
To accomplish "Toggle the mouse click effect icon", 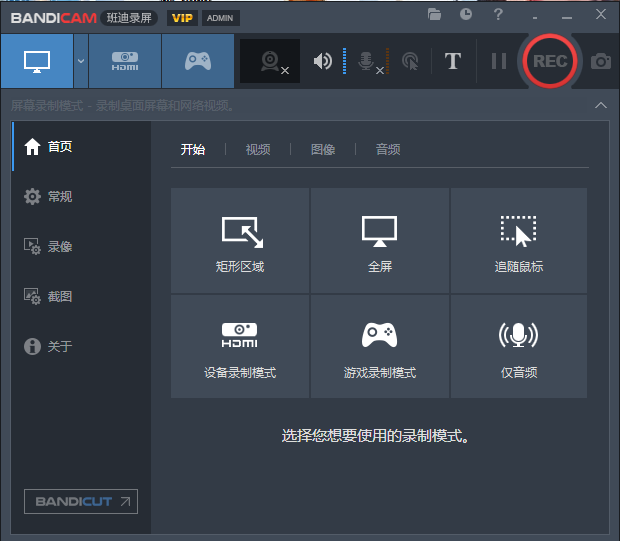I will pos(410,61).
